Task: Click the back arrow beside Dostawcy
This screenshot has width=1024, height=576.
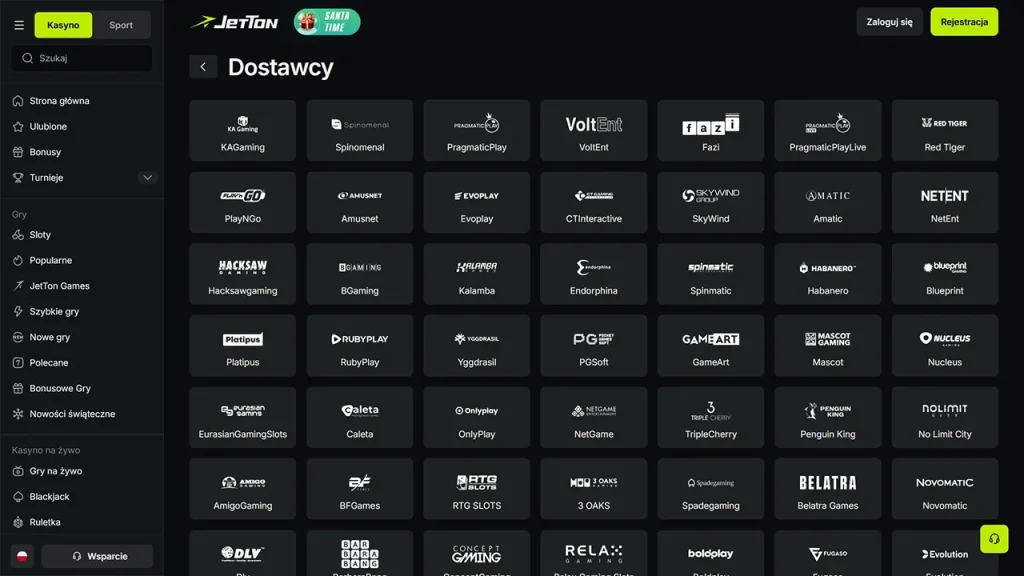Action: (x=203, y=67)
